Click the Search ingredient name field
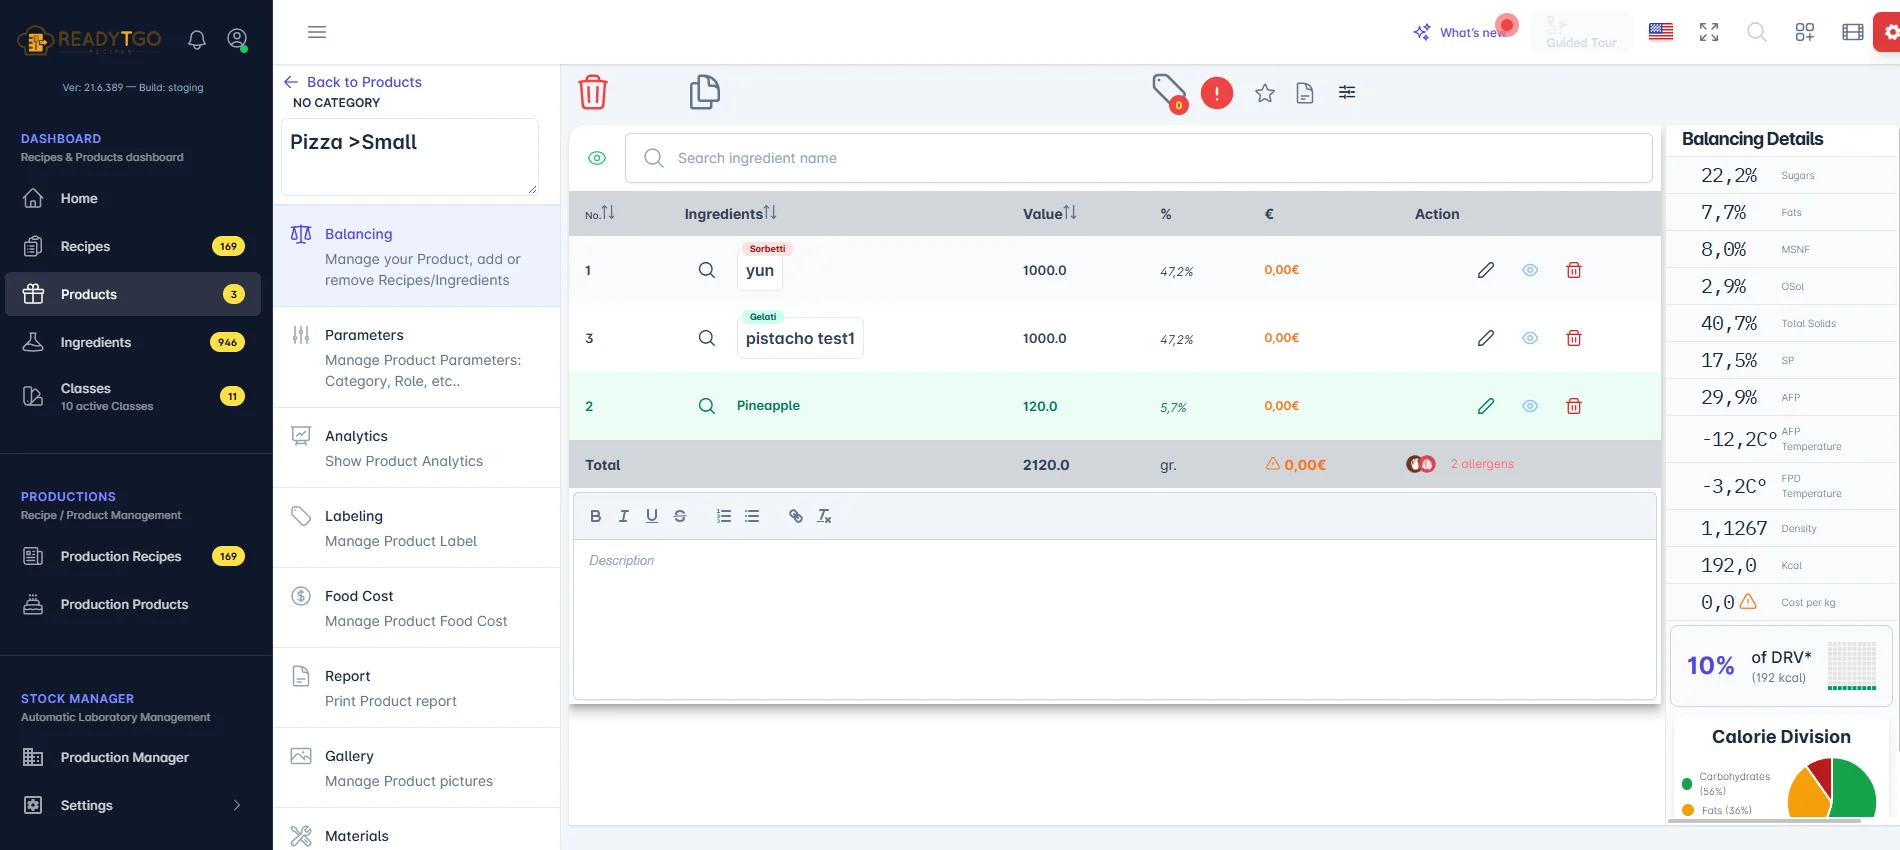Screen dimensions: 1900x850 click(1138, 158)
